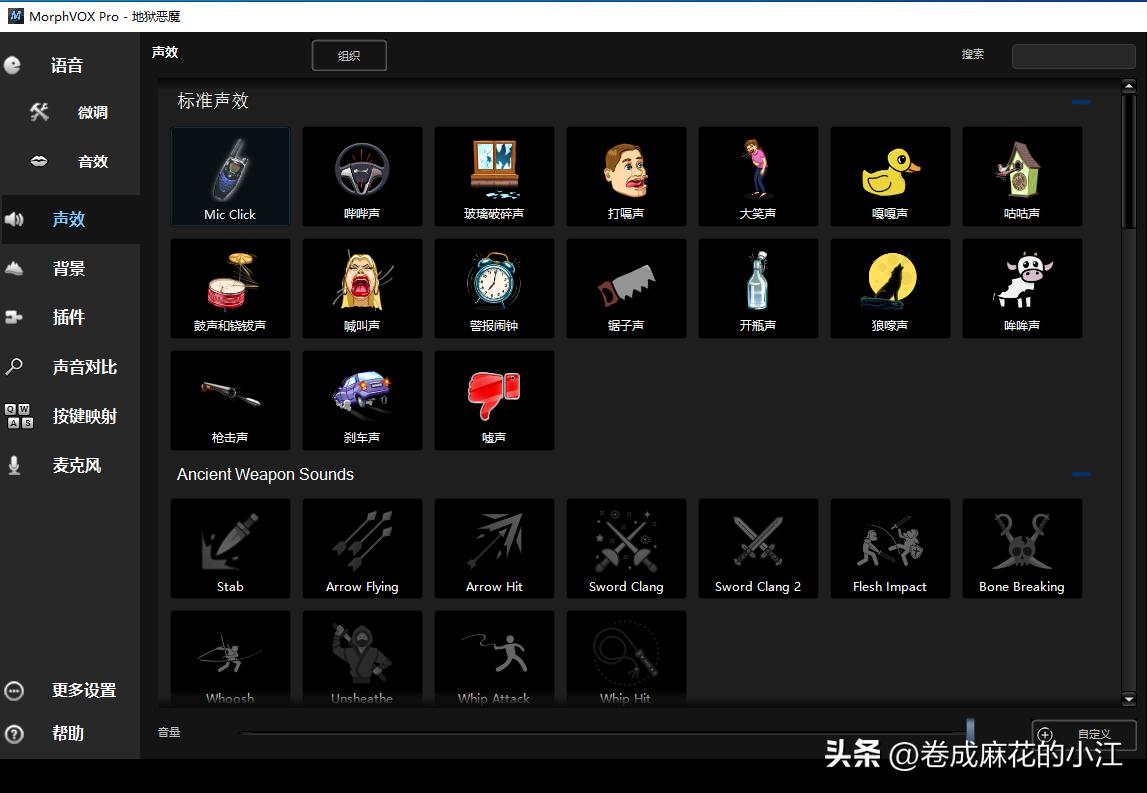Open 更多设置 more settings
This screenshot has width=1147, height=793.
69,691
